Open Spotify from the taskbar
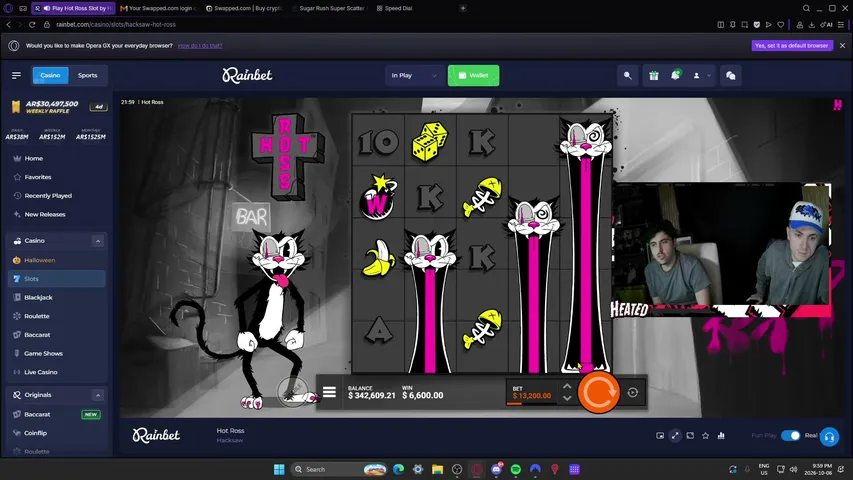 point(516,469)
